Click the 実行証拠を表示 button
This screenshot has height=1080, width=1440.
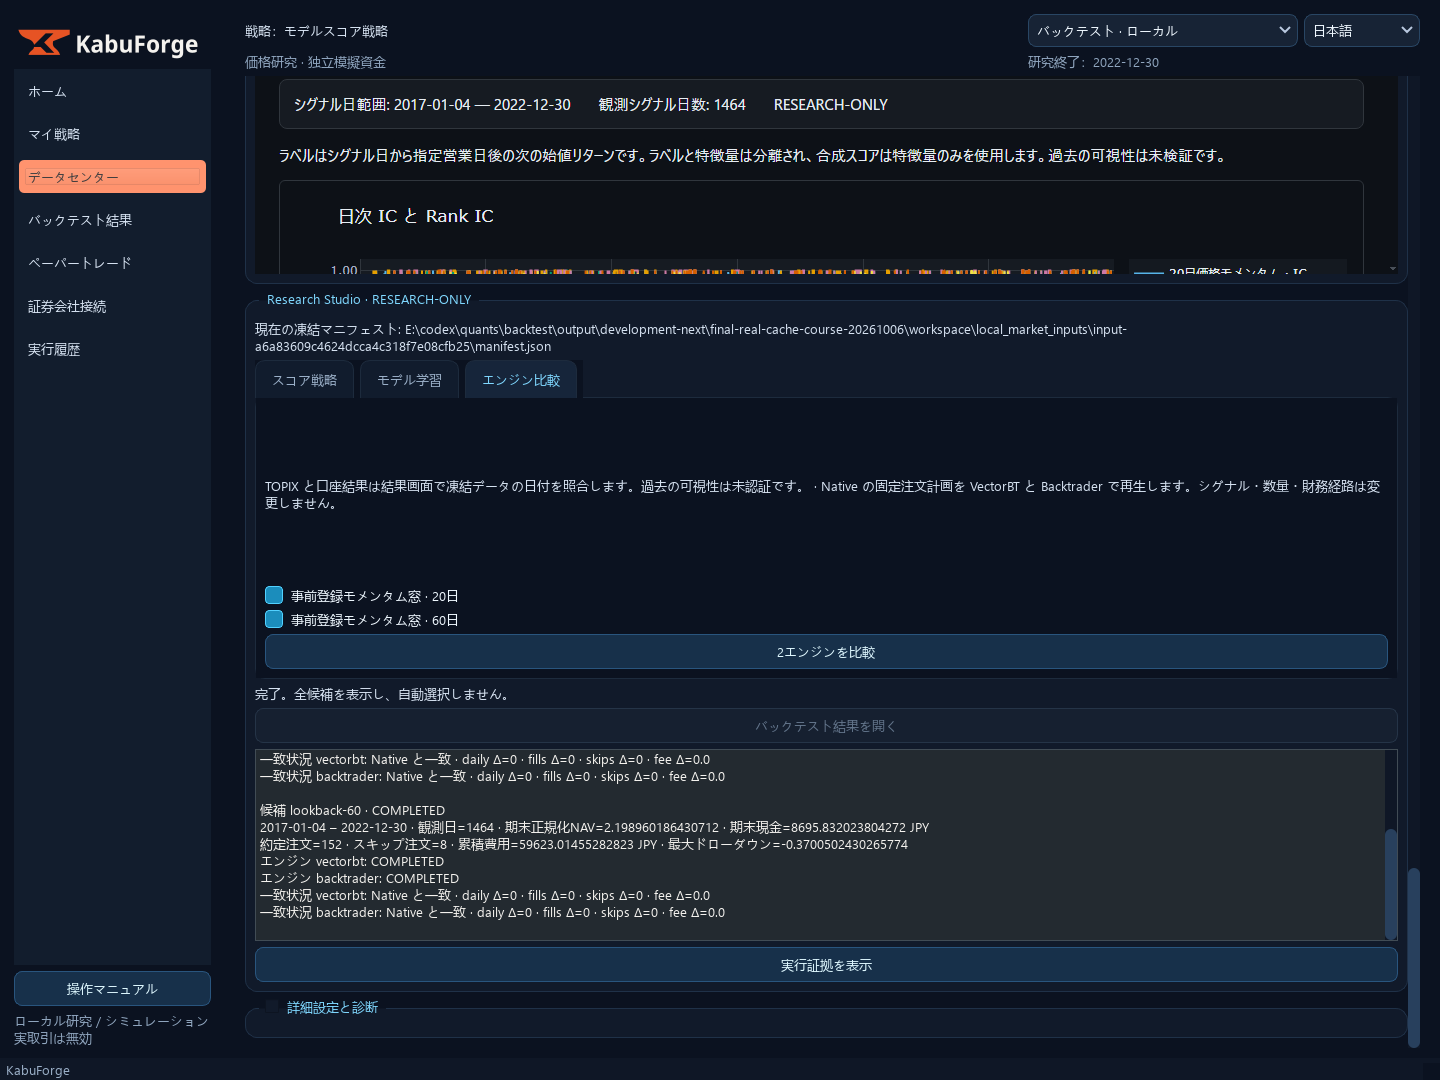pyautogui.click(x=826, y=965)
